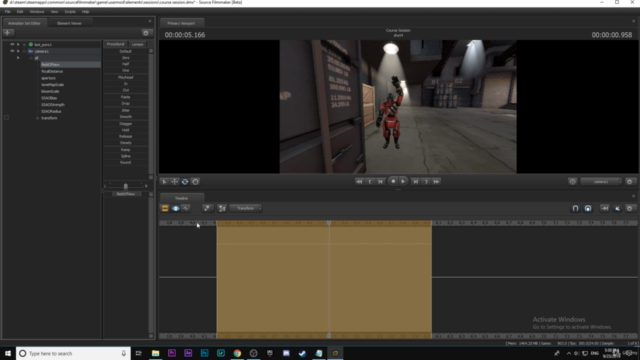Toggle visibility eye for camera1
Image resolution: width=640 pixels, height=360 pixels.
(x=12, y=51)
